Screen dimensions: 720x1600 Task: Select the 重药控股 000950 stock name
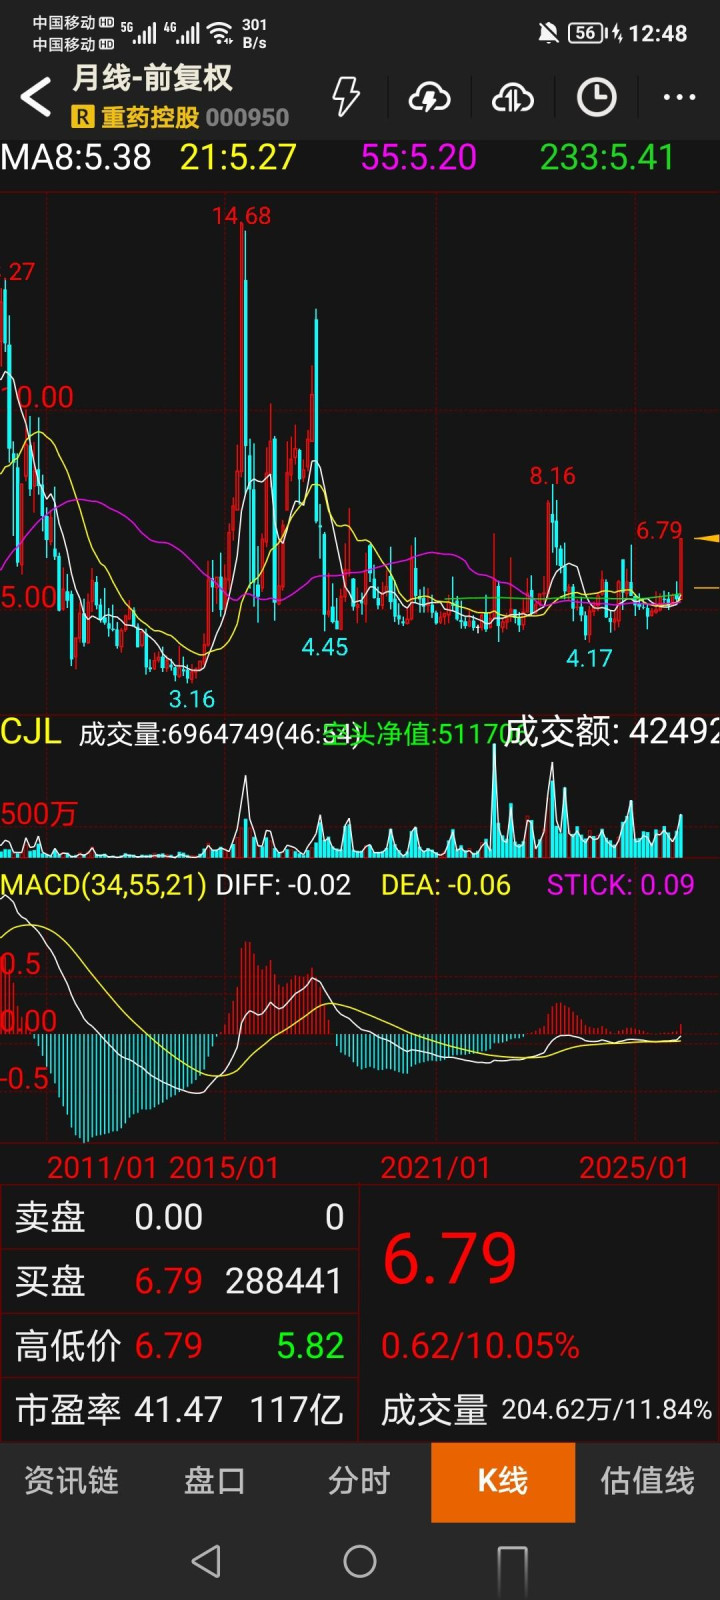(x=195, y=118)
